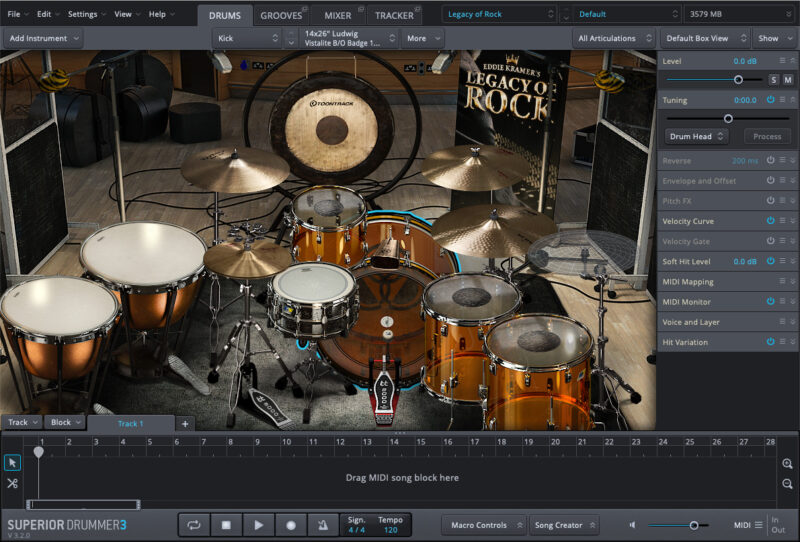The width and height of the screenshot is (800, 542).
Task: Open the MIDI menu icon in footer
Action: [758, 525]
